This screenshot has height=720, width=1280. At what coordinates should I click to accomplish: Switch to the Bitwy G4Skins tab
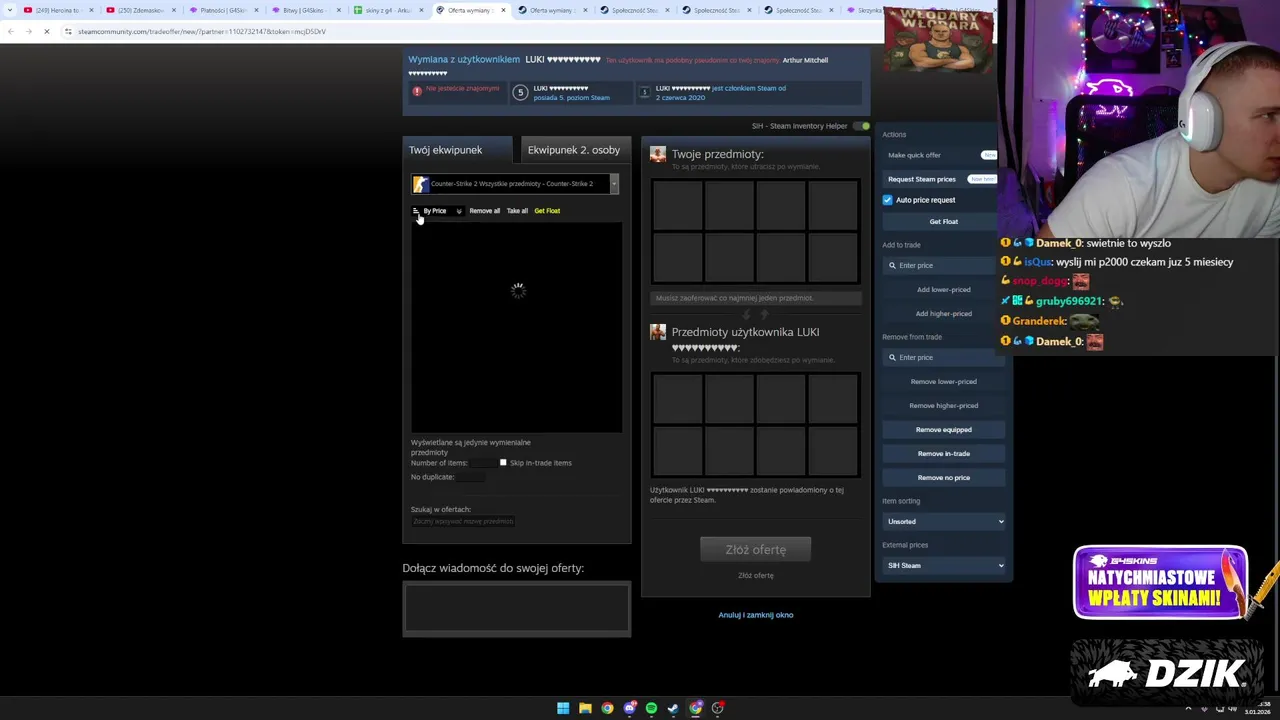pyautogui.click(x=304, y=10)
